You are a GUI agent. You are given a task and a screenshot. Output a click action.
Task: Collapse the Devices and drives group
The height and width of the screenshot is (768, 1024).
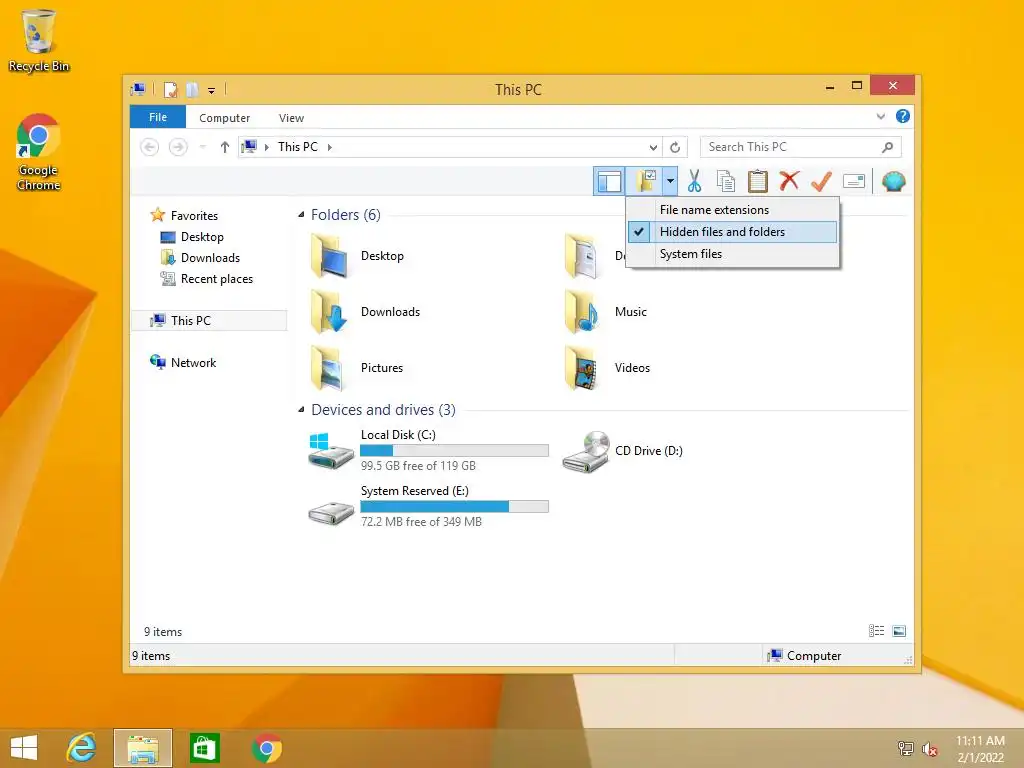(301, 409)
